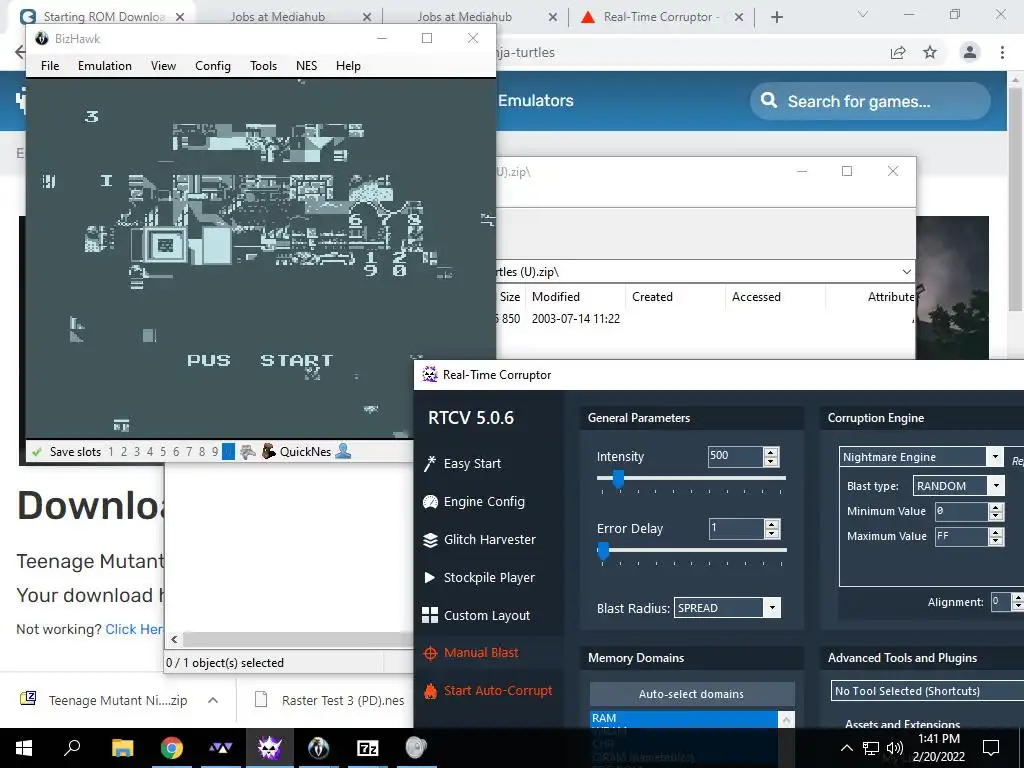This screenshot has height=768, width=1024.
Task: Sort by Accessed column in 7-Zip
Action: coord(775,296)
